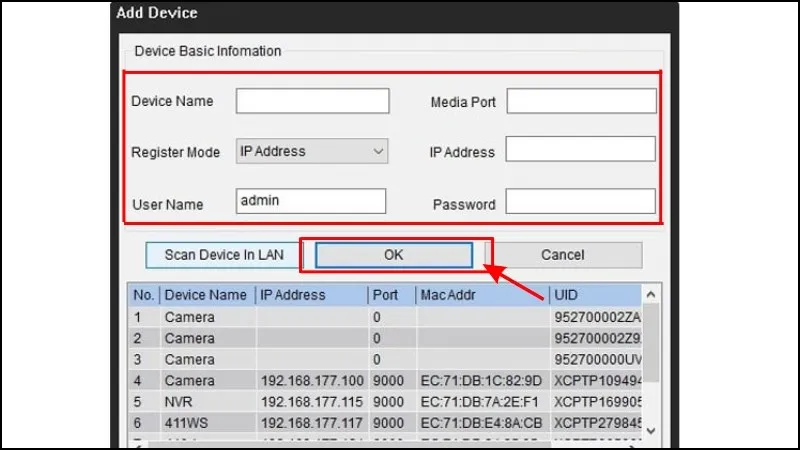Sort by the Device Name column header
This screenshot has height=450, width=800.
coord(206,295)
